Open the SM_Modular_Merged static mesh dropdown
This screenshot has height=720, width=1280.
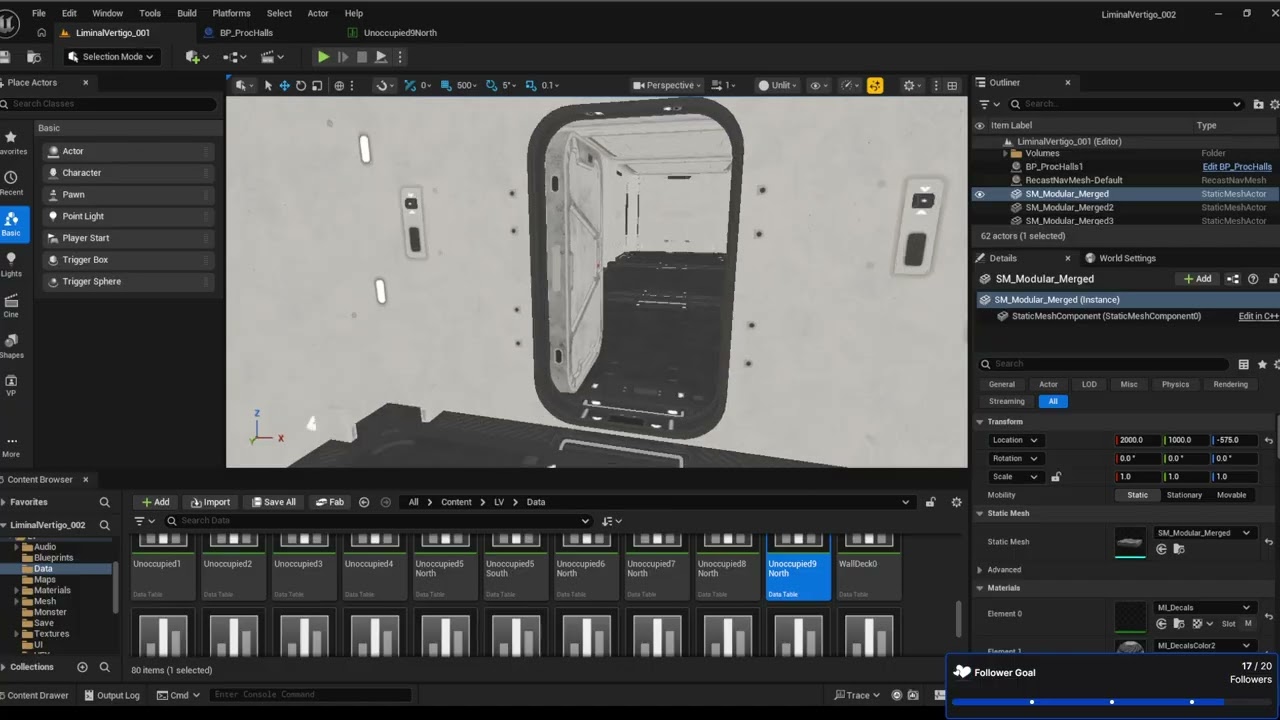click(1204, 533)
